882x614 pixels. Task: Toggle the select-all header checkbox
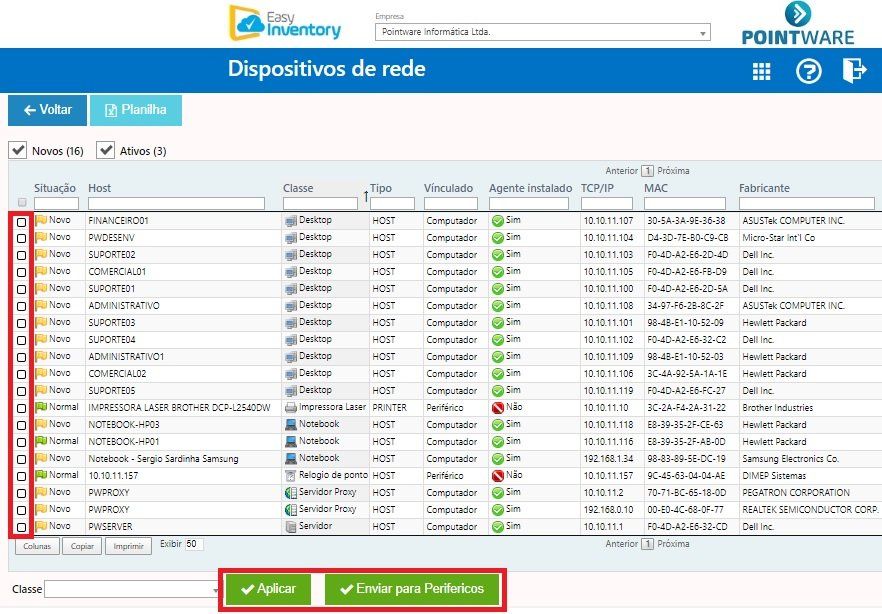pos(22,202)
